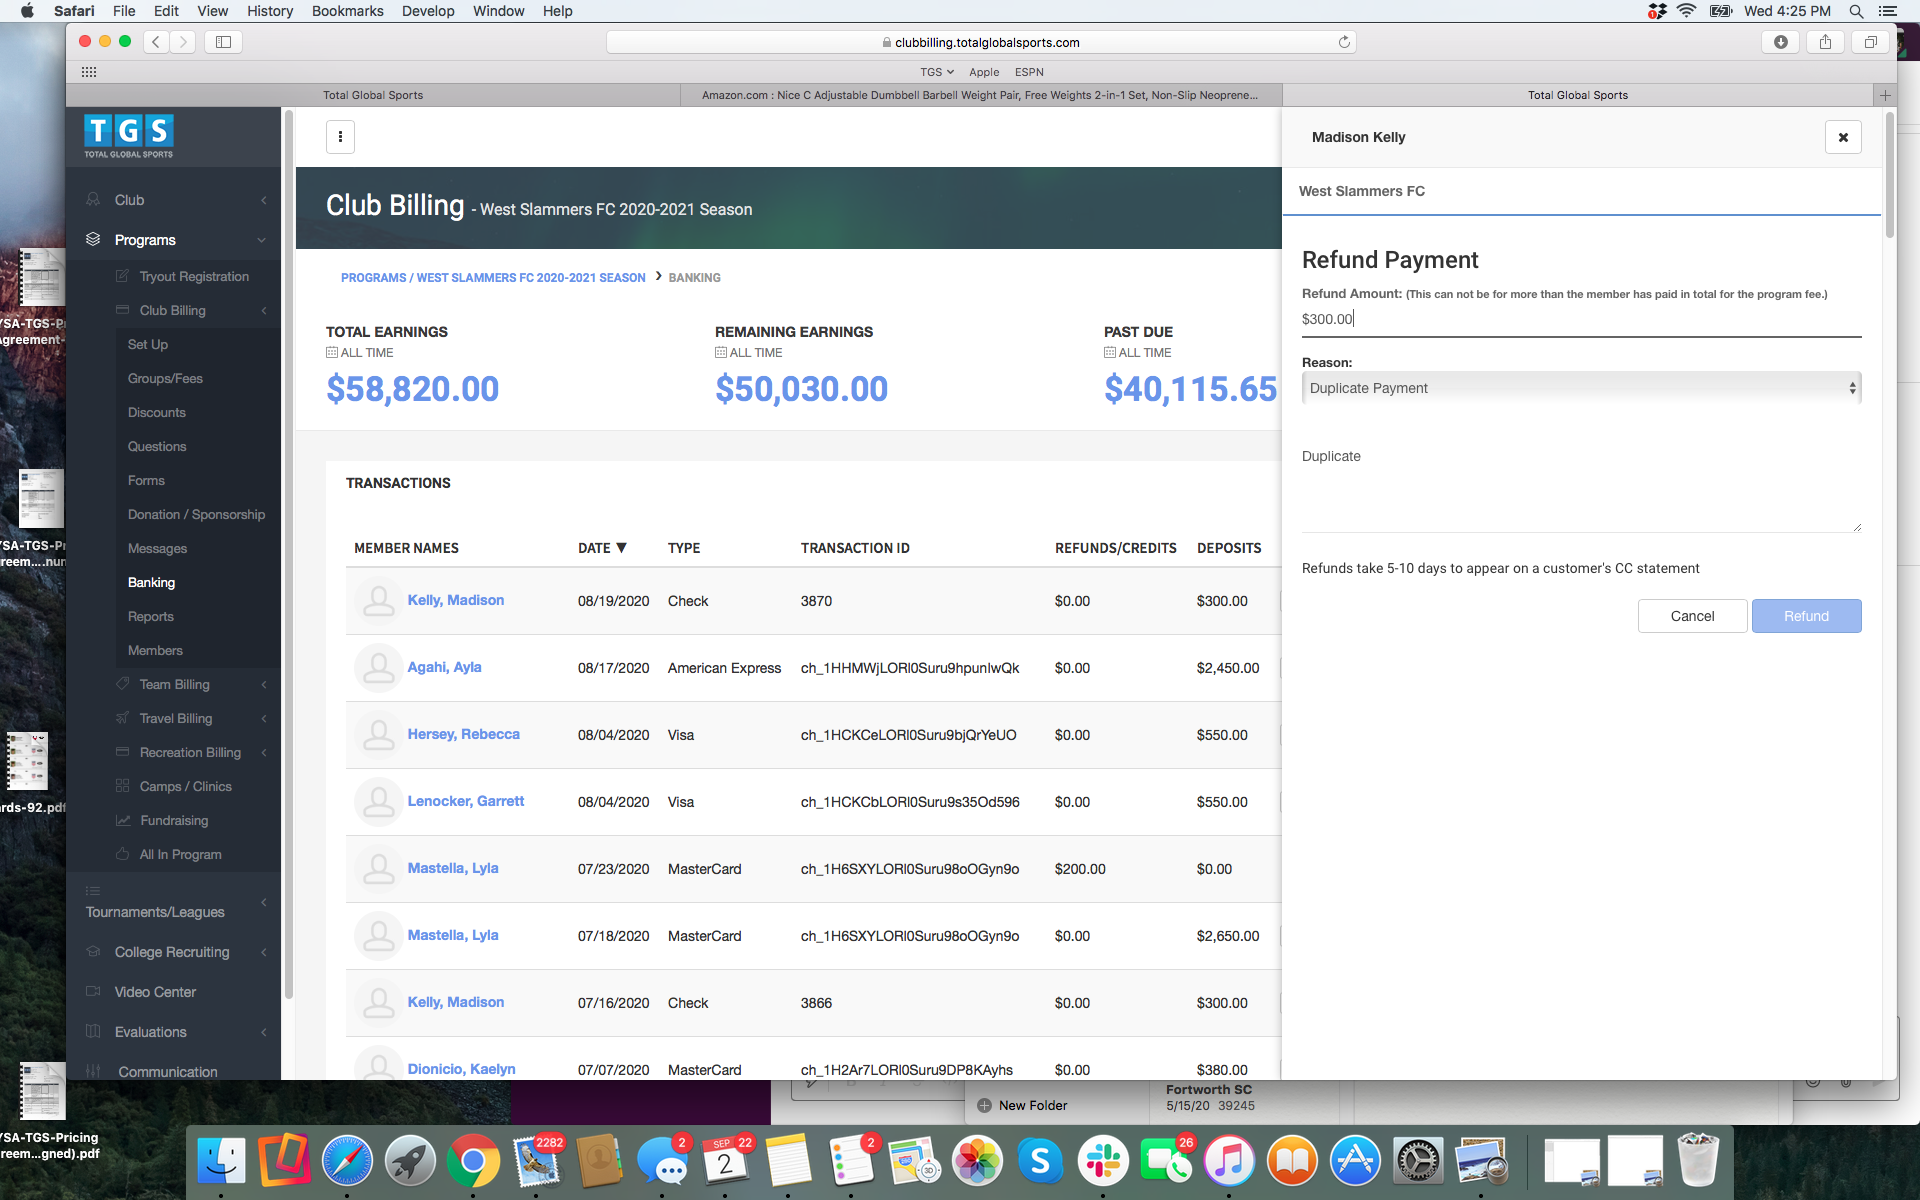Image resolution: width=1920 pixels, height=1200 pixels.
Task: Open the History menu in the menu bar
Action: pyautogui.click(x=270, y=11)
